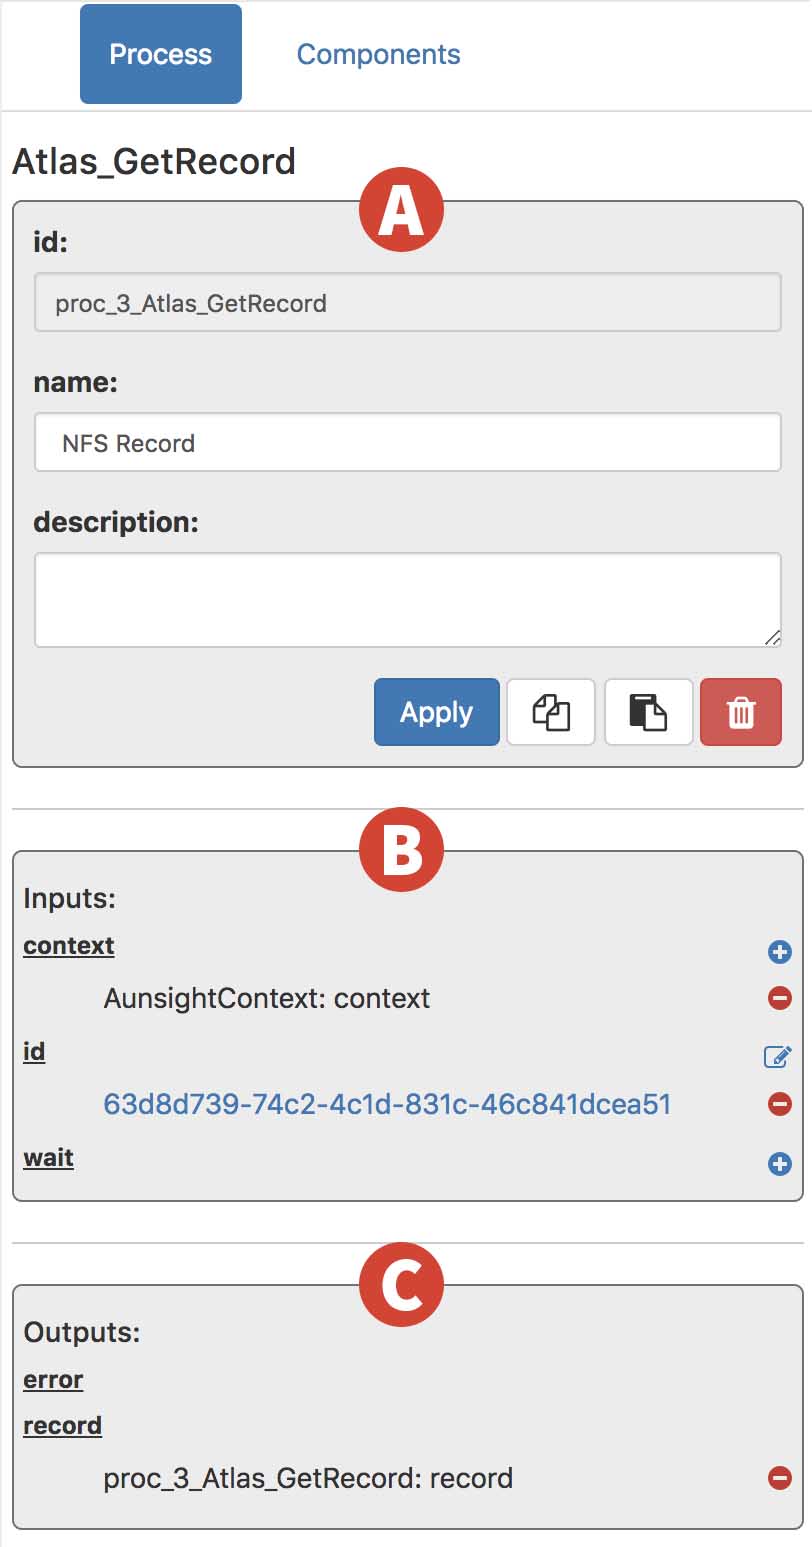Click the underlined wait input label
The image size is (812, 1547).
[49, 1158]
